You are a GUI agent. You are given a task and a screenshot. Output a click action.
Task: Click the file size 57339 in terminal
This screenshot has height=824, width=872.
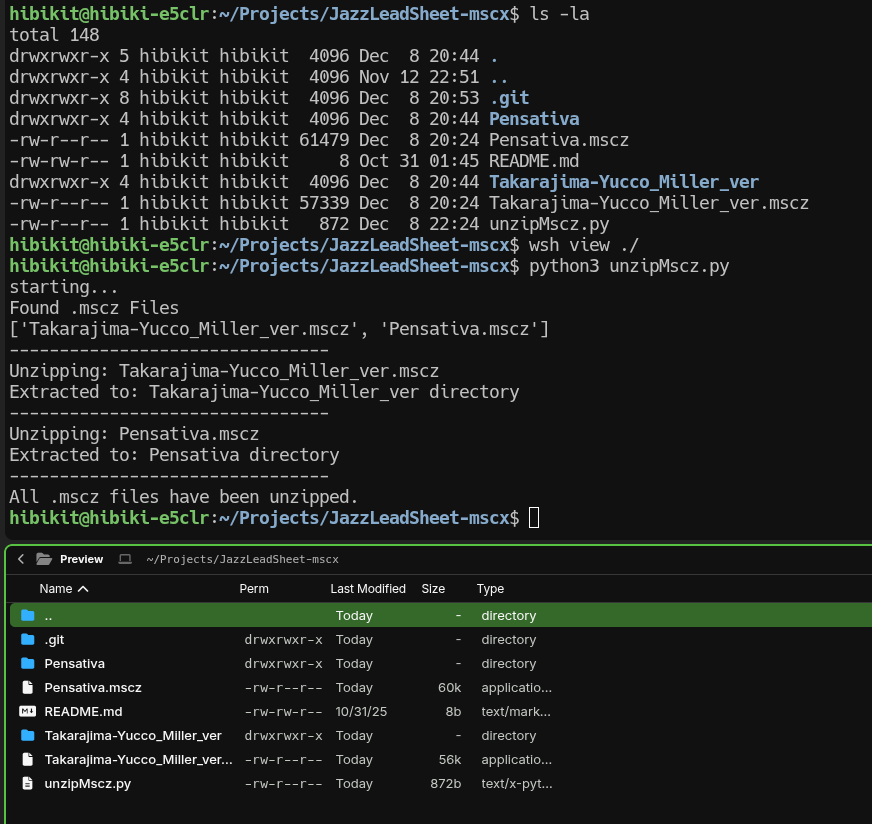324,203
